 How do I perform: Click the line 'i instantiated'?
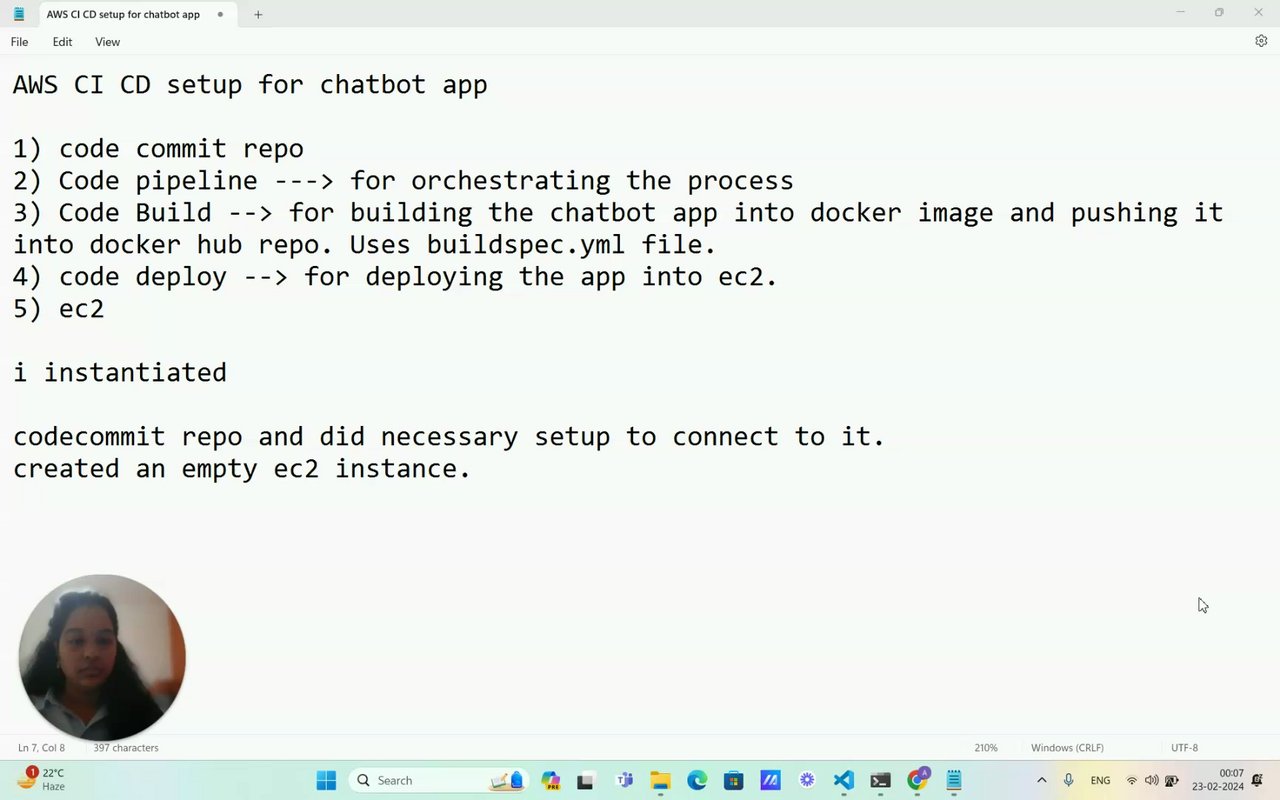(120, 373)
